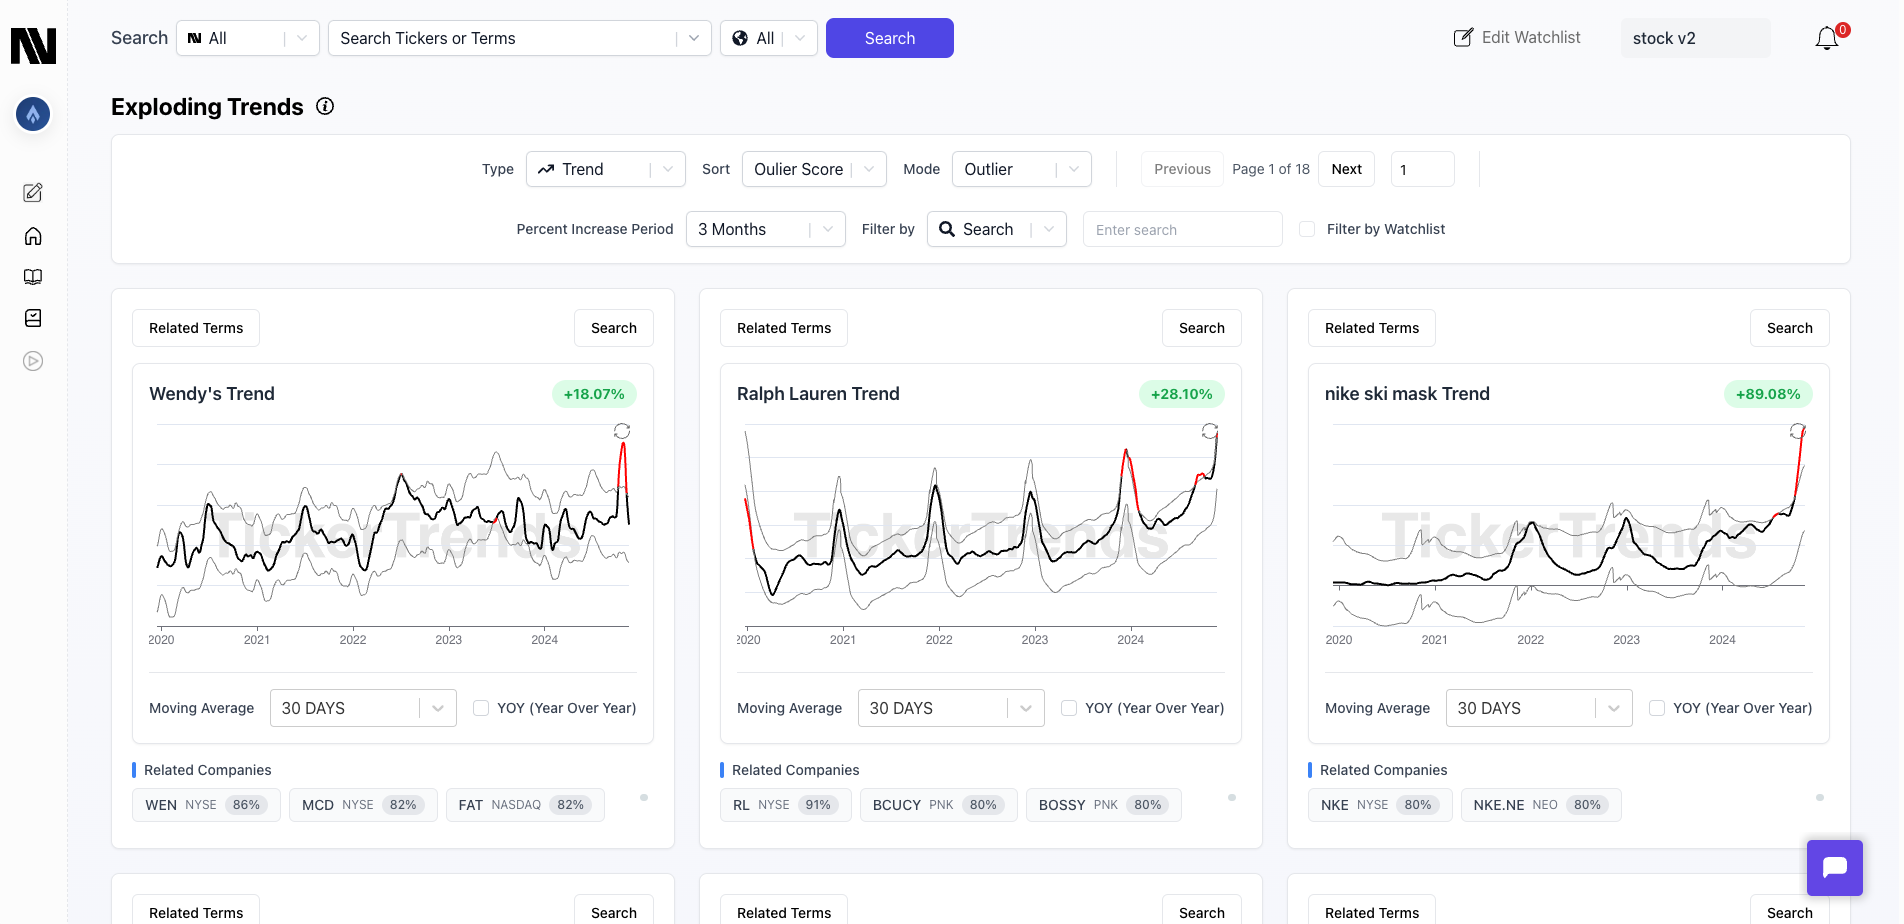The height and width of the screenshot is (924, 1904).
Task: Click the page number input field
Action: click(x=1423, y=169)
